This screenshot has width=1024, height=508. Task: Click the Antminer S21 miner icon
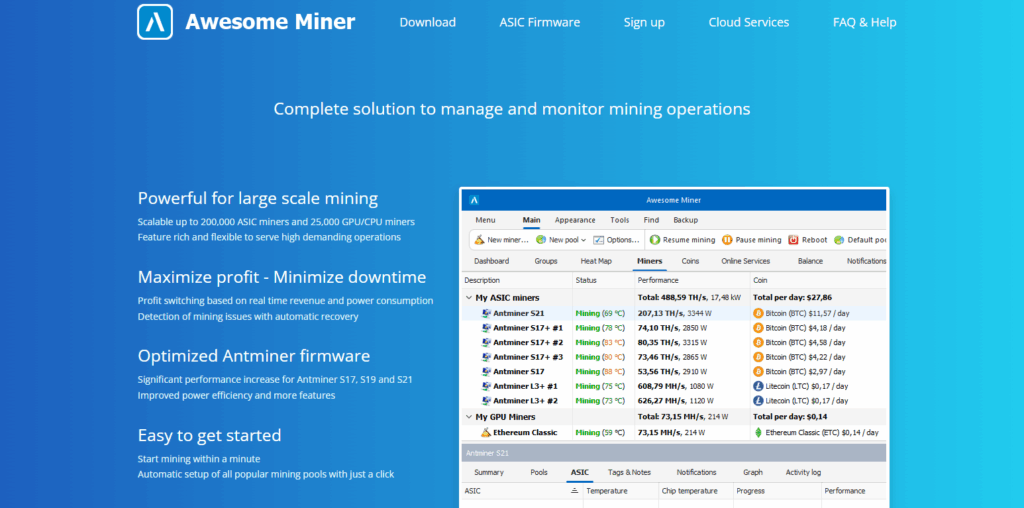point(486,313)
